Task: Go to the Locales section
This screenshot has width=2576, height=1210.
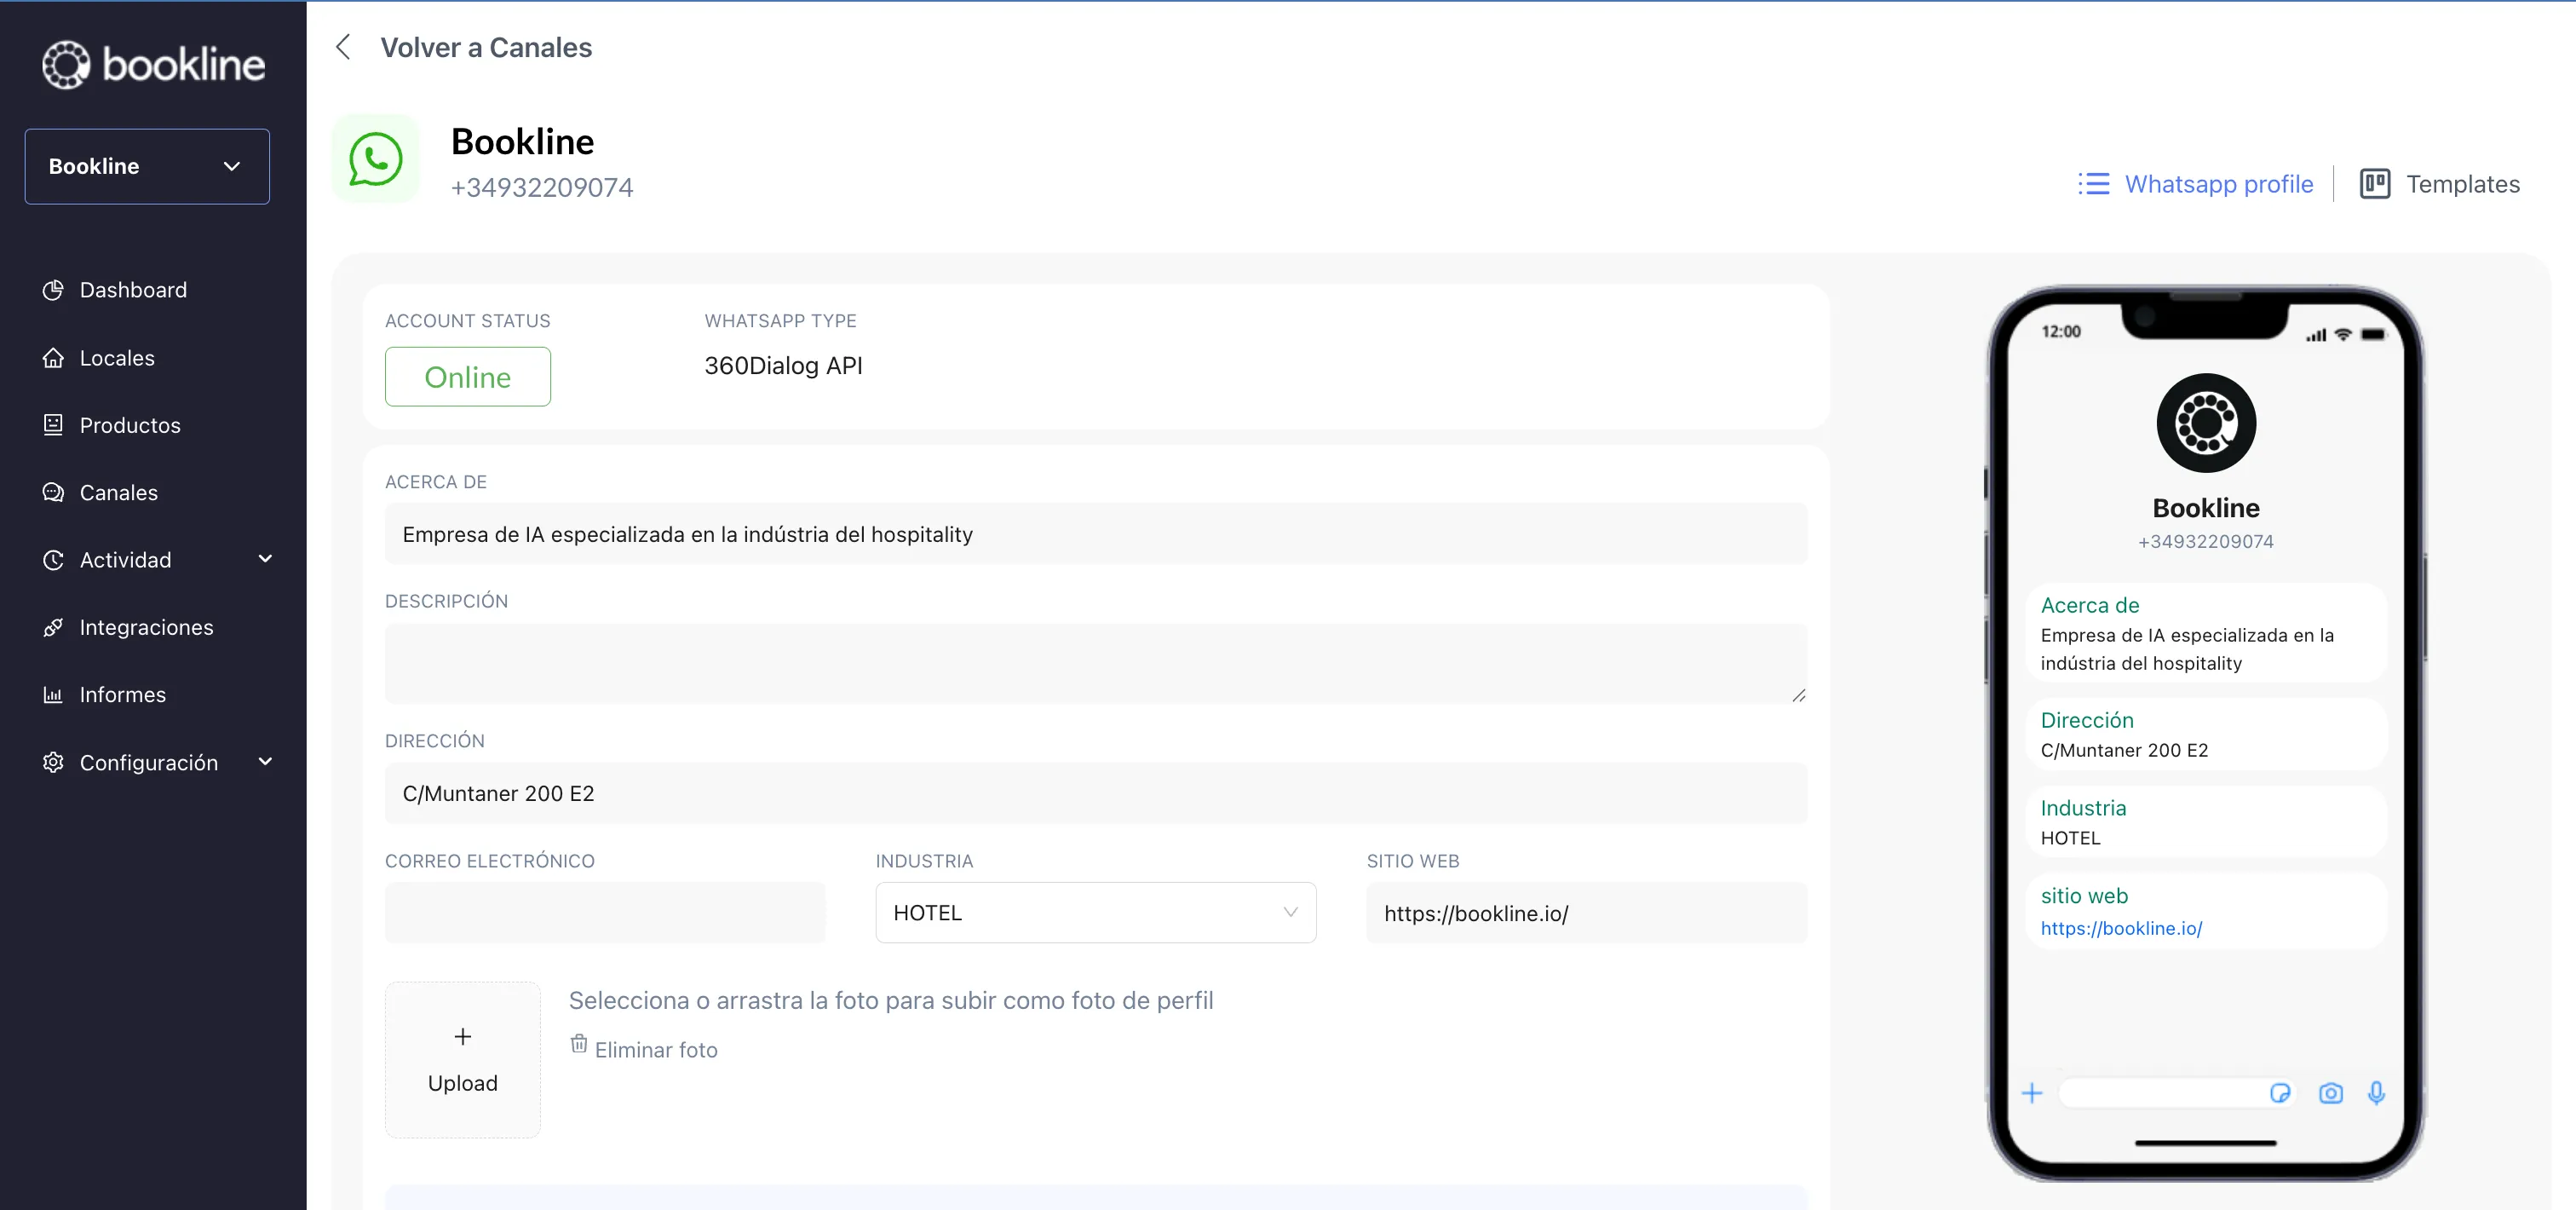Action: pyautogui.click(x=117, y=358)
